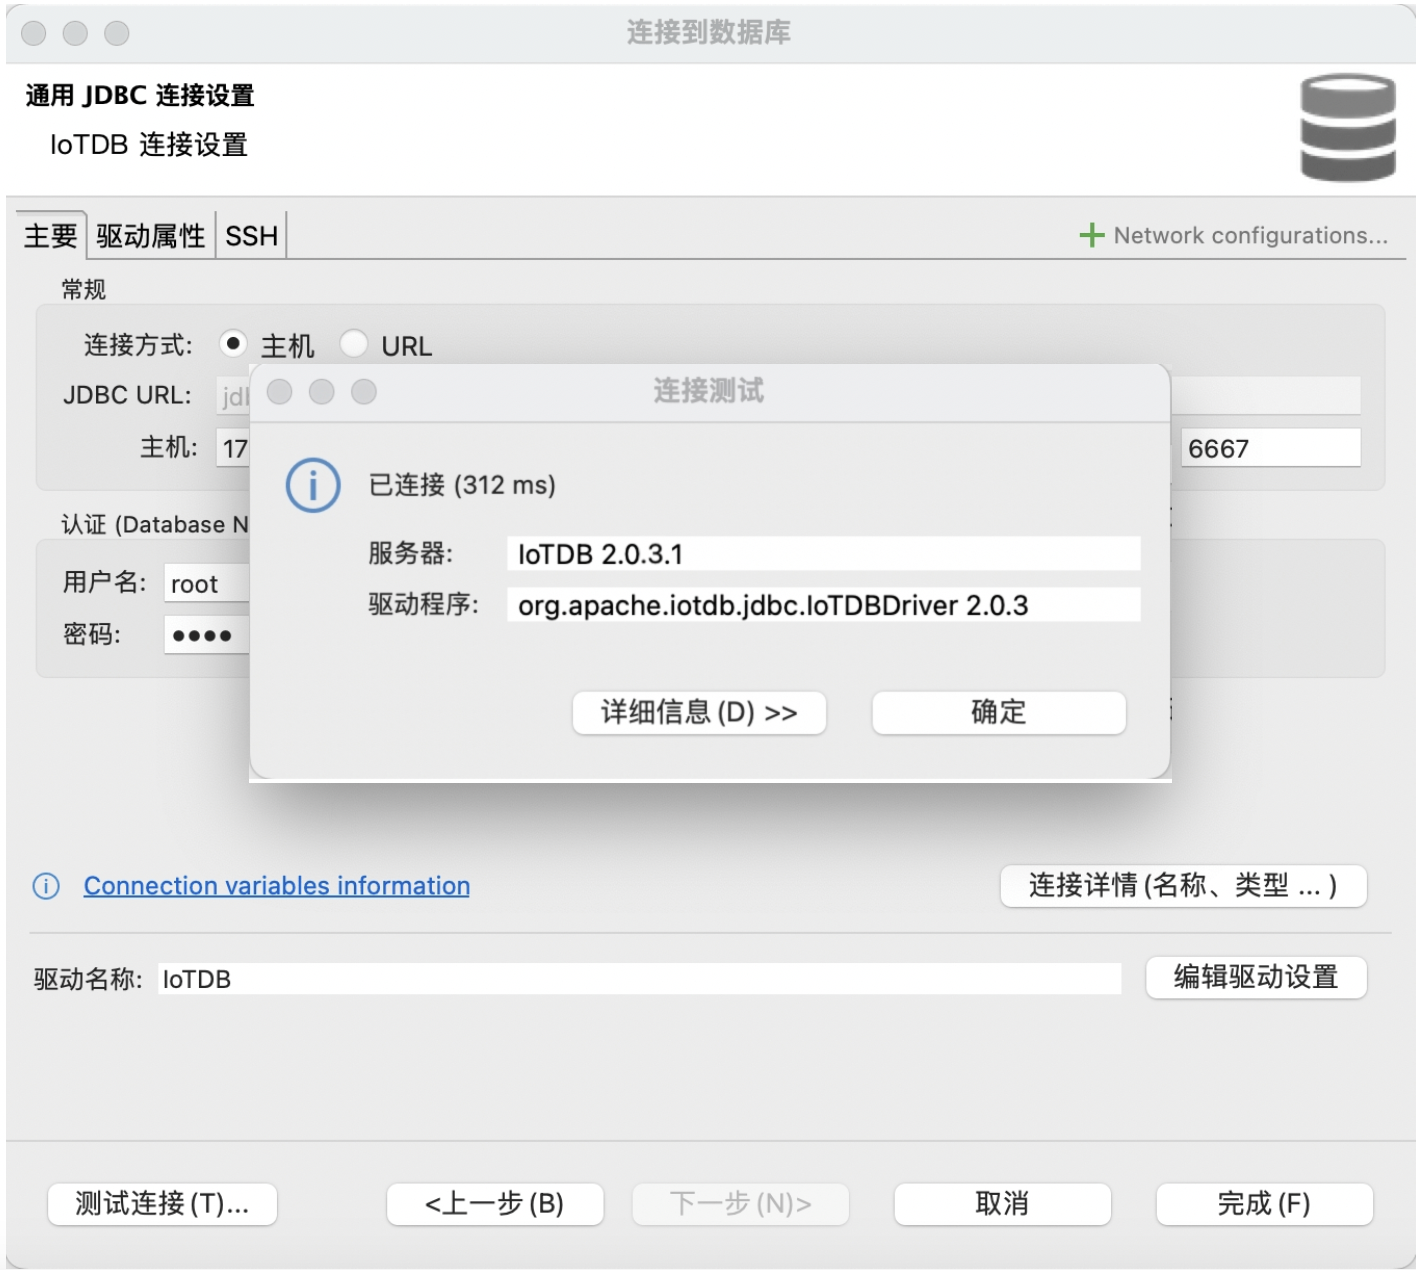This screenshot has height=1270, width=1416.
Task: Expand details with 详细信息(D) >> button
Action: tap(698, 712)
